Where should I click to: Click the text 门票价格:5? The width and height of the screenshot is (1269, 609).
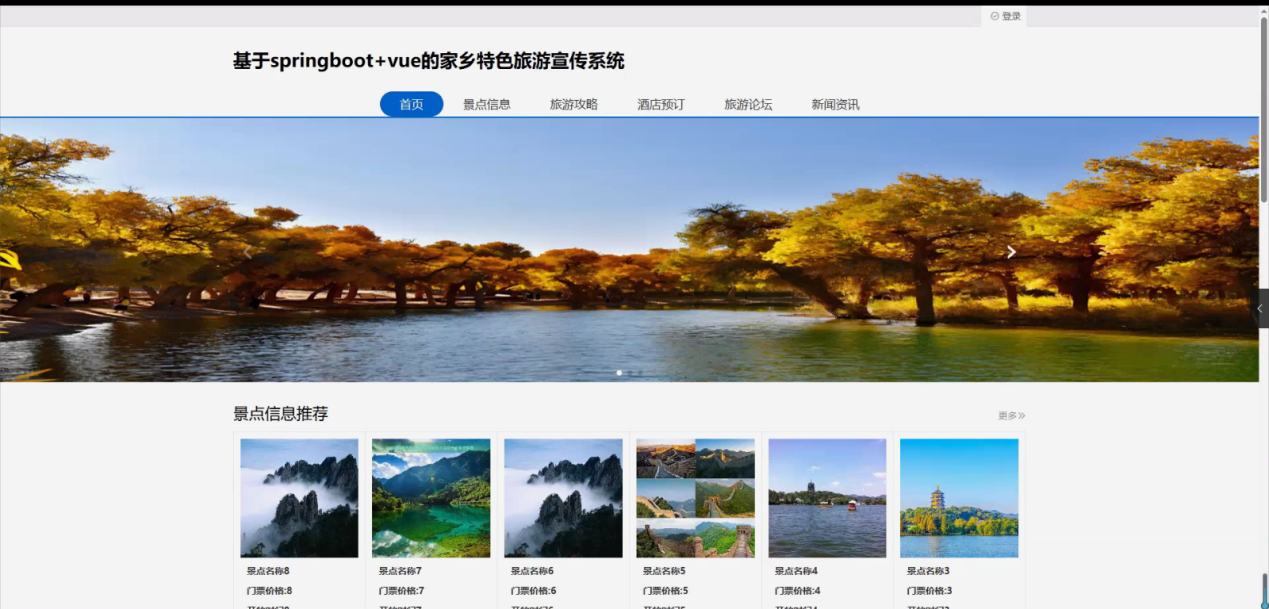point(665,591)
